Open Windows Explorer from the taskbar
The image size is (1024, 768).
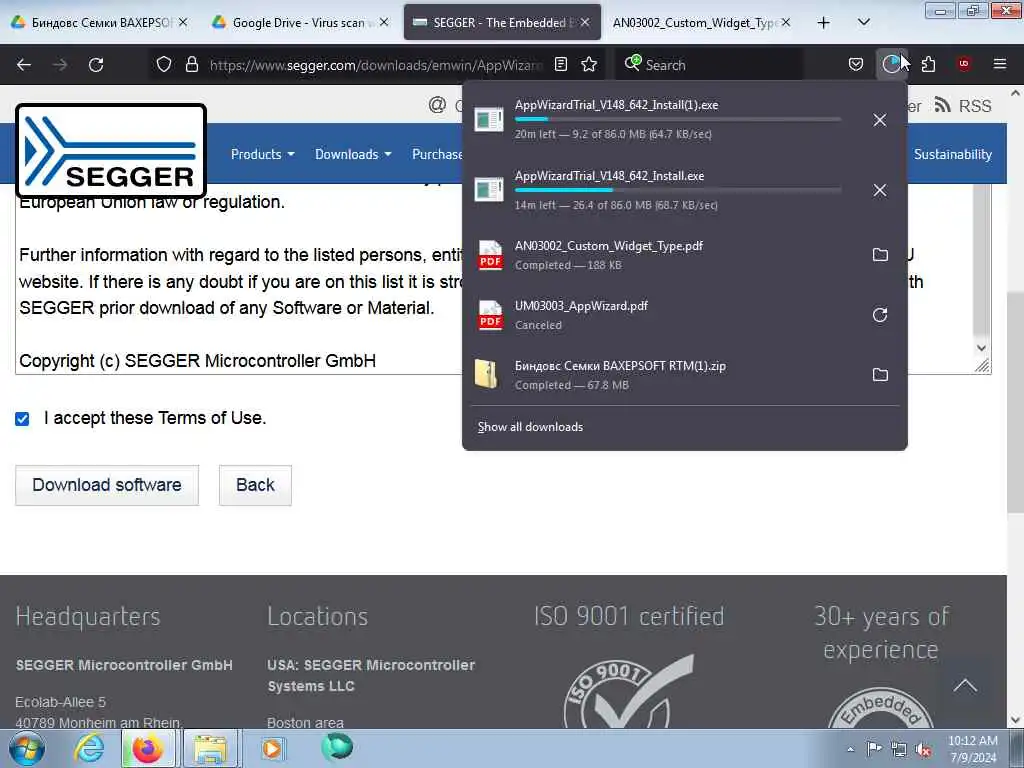point(210,748)
